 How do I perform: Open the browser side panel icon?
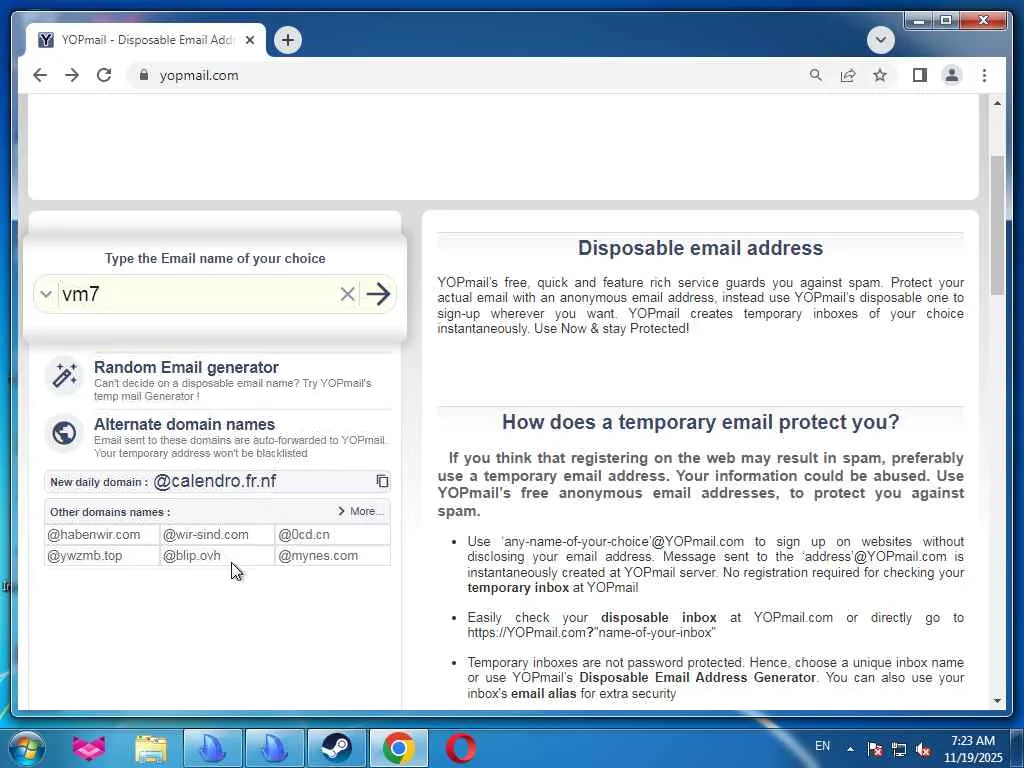click(x=920, y=75)
